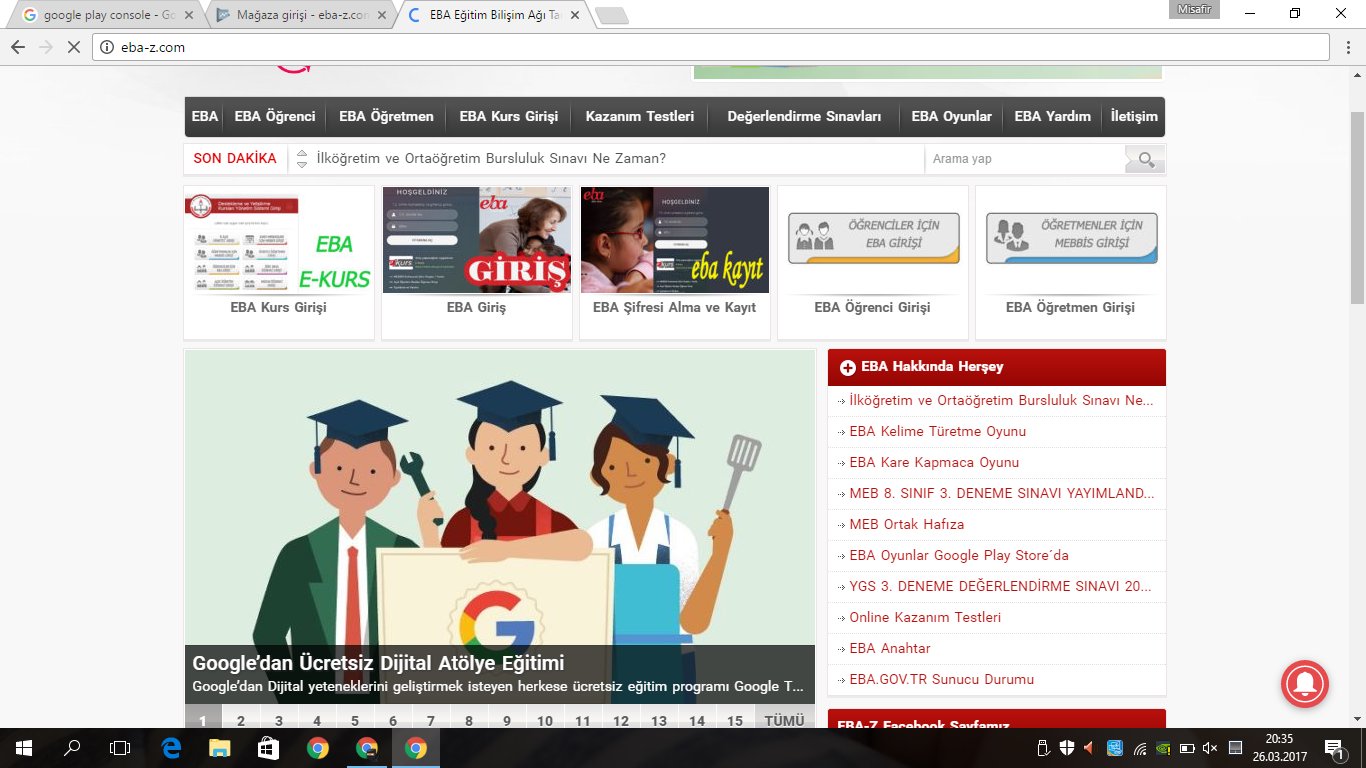Open Değerlendirme Sınavları menu item
The height and width of the screenshot is (768, 1366).
tap(805, 117)
